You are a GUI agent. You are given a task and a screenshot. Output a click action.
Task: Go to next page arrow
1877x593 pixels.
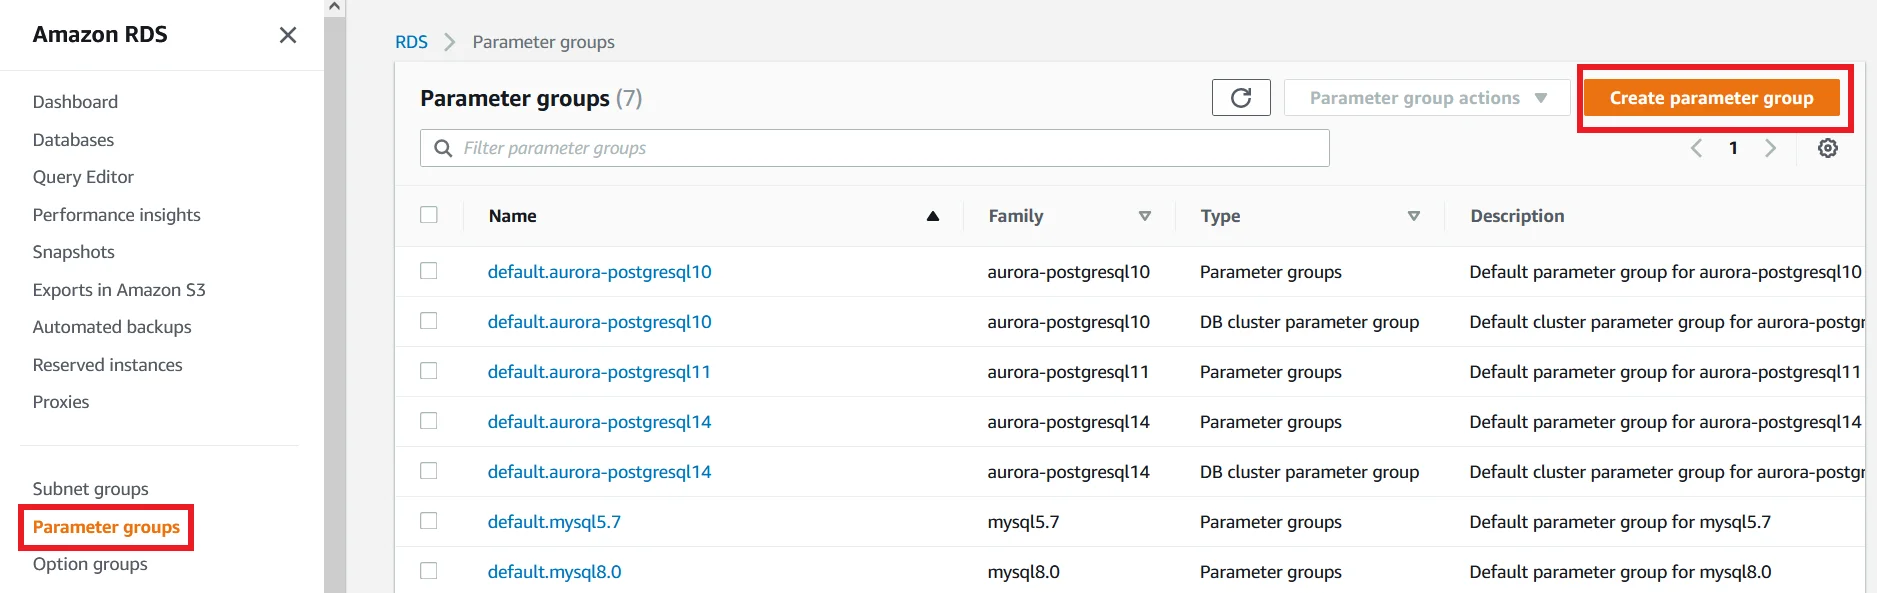coord(1771,148)
